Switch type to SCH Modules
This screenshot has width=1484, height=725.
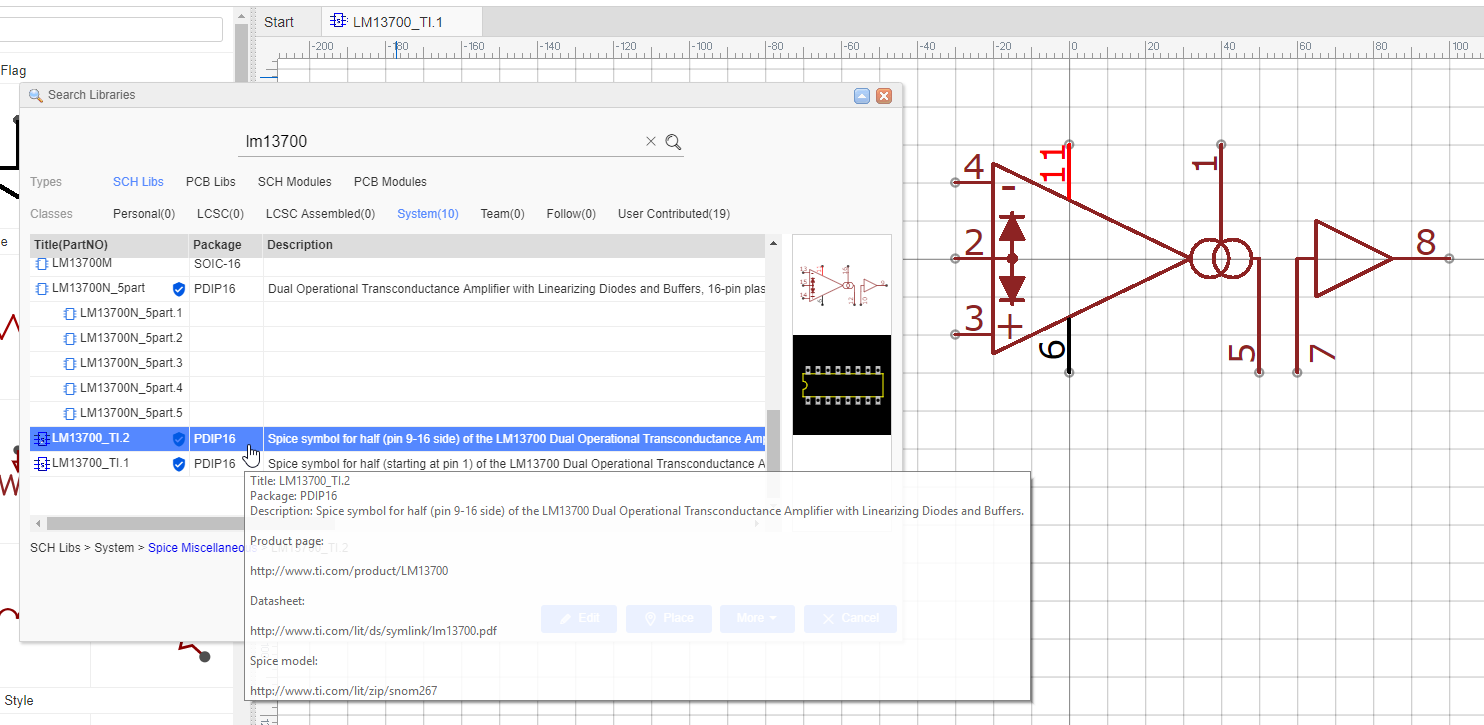[295, 182]
